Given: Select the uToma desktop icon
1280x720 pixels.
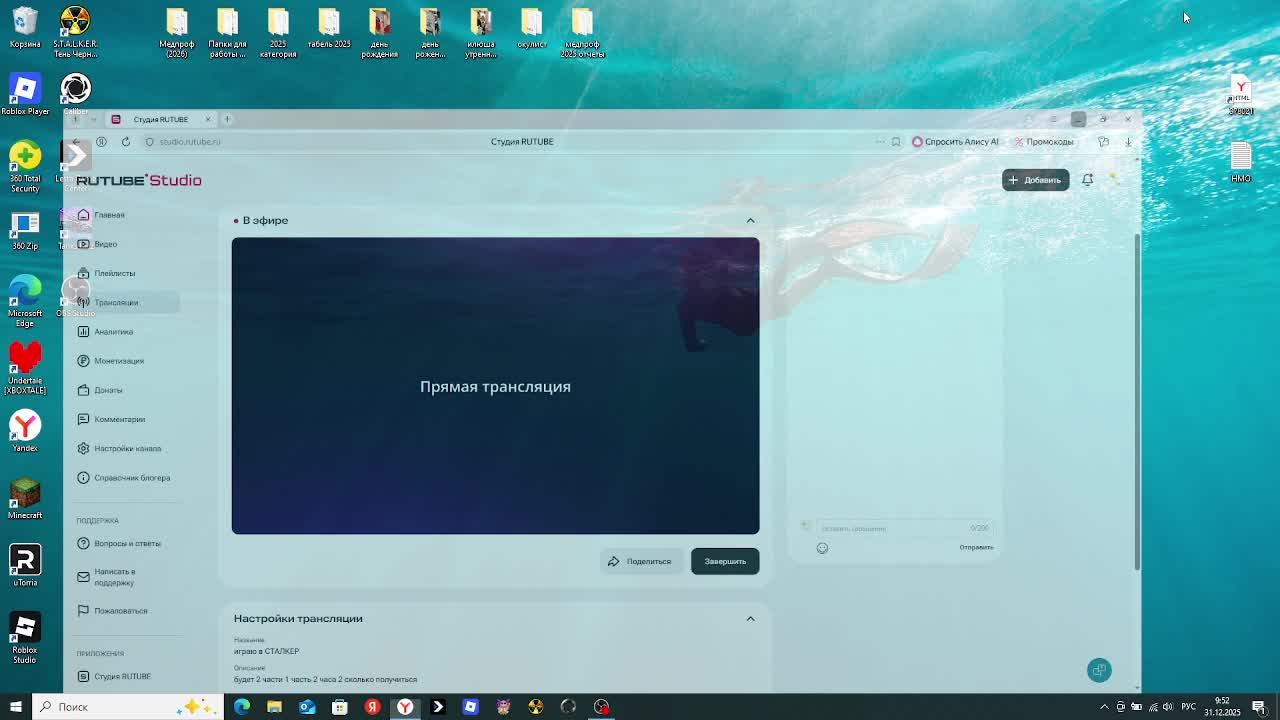Looking at the screenshot, I should 25,565.
